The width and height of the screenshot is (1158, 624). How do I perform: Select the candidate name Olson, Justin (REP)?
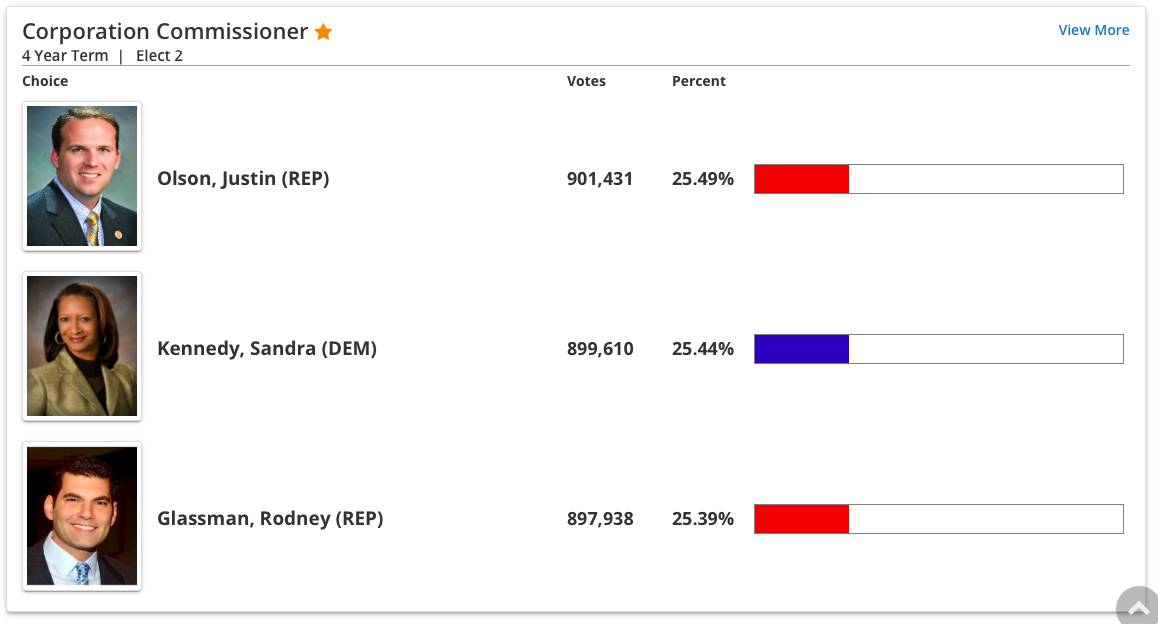(x=243, y=179)
